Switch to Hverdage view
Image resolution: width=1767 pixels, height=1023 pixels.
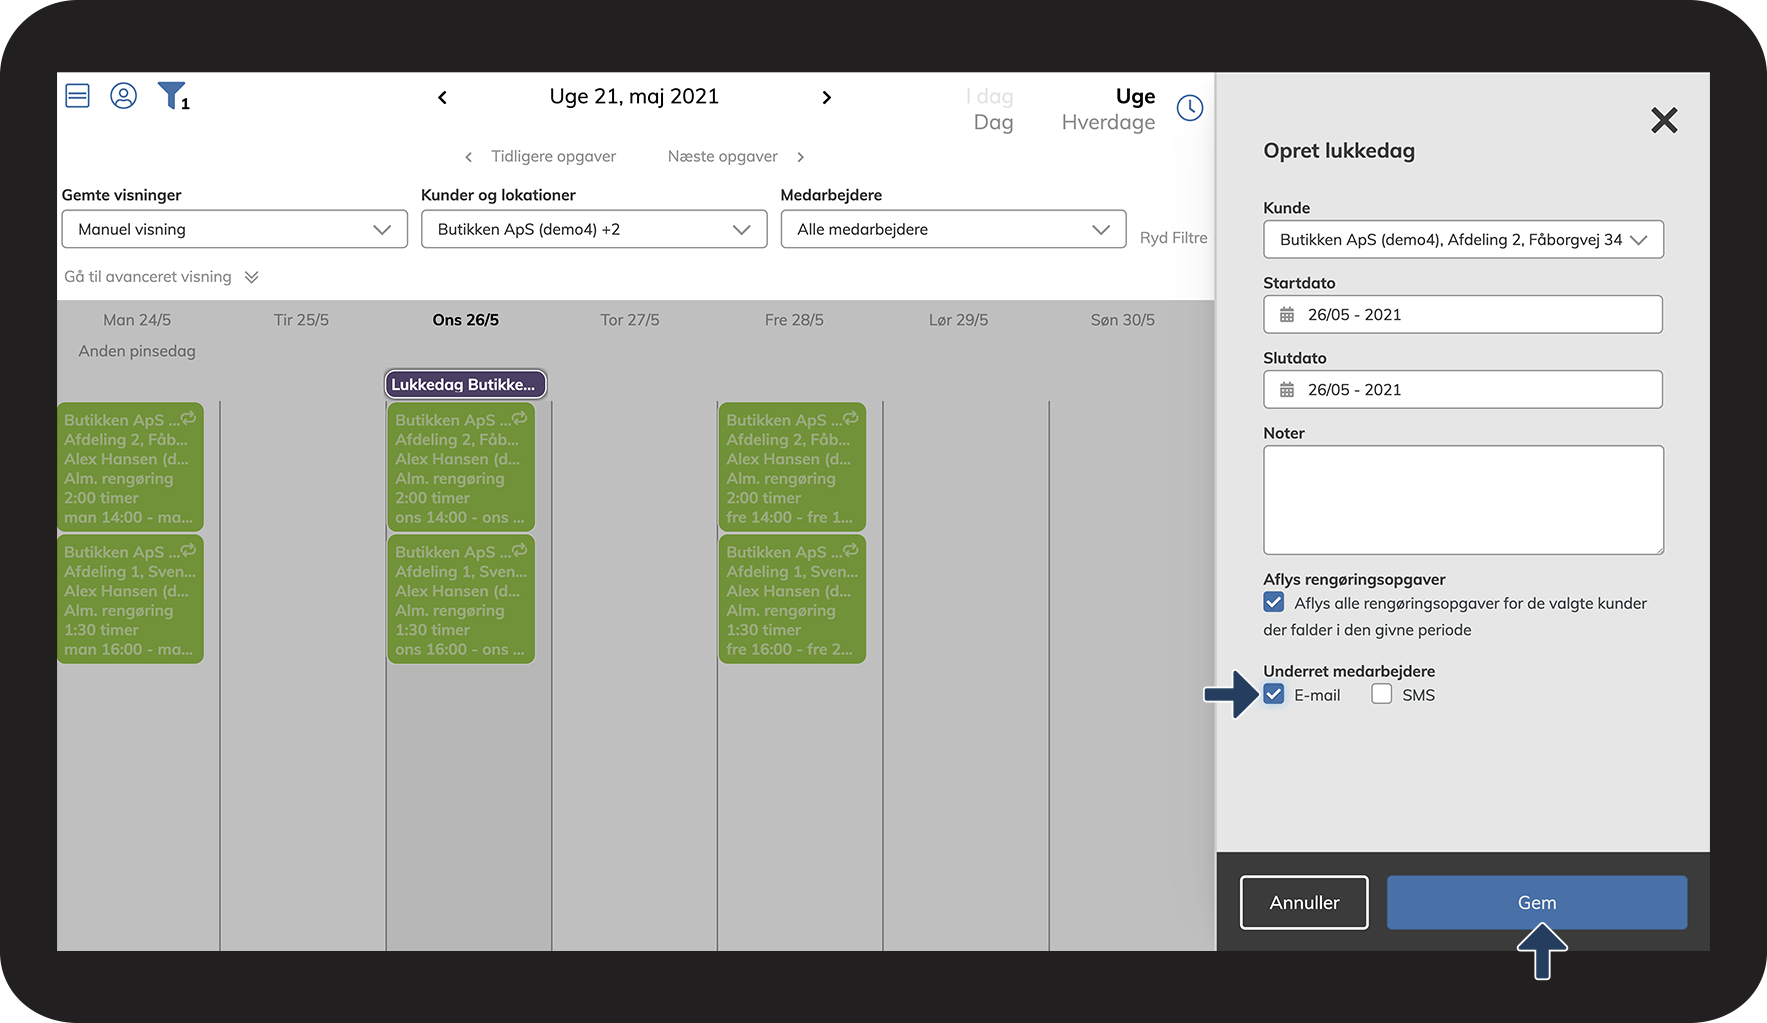point(1107,122)
